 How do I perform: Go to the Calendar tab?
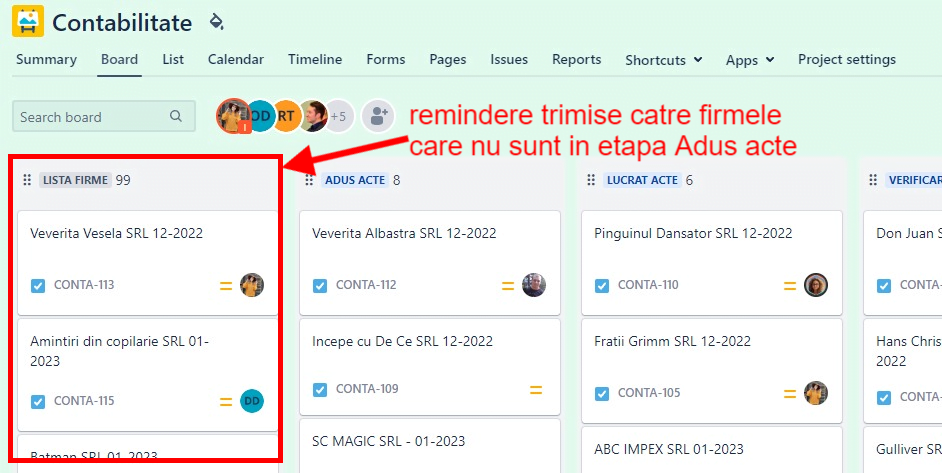tap(236, 60)
